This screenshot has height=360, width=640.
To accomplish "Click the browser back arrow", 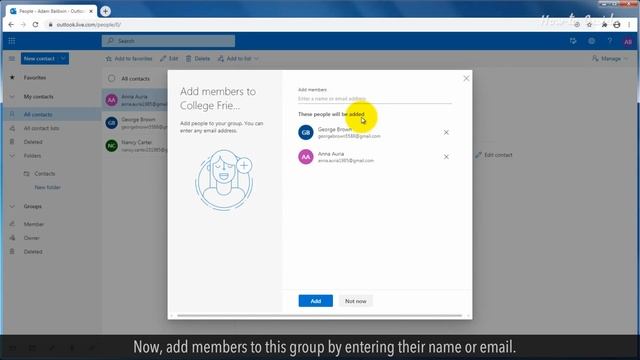I will 11,24.
